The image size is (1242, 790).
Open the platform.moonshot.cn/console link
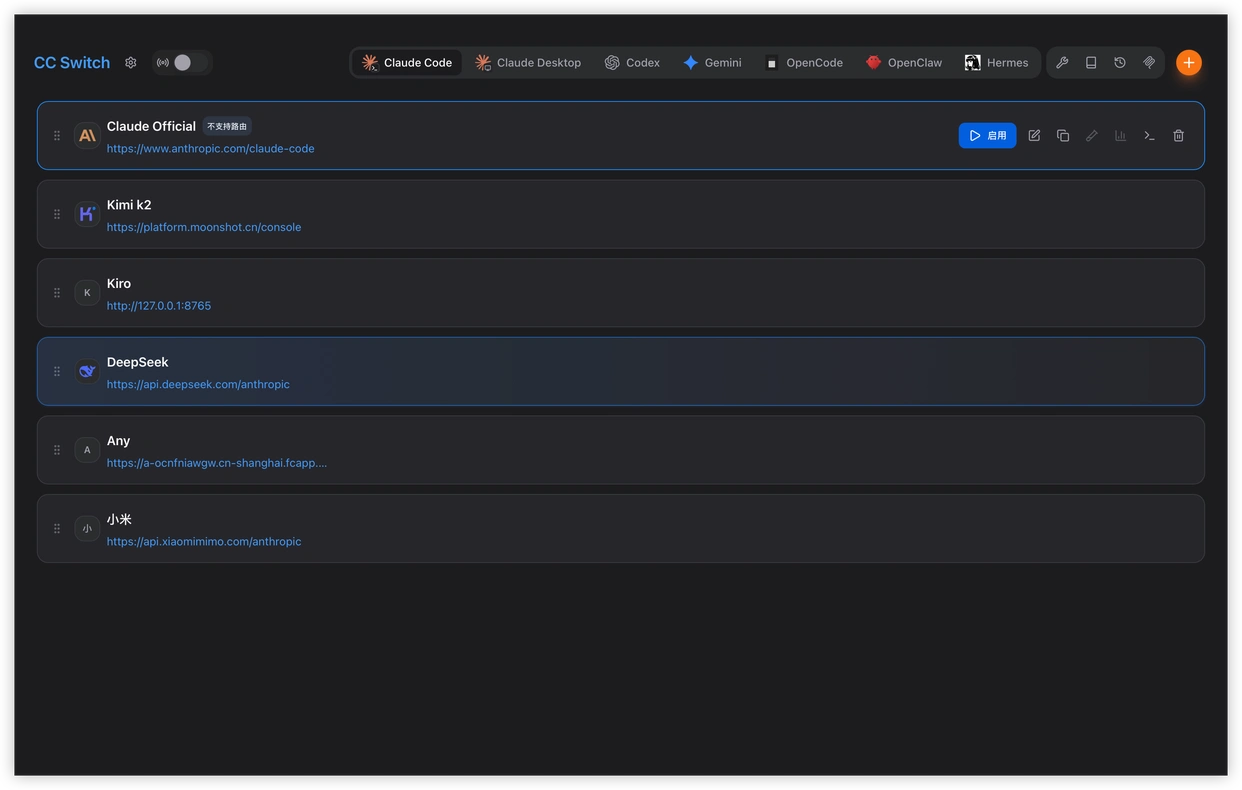204,227
